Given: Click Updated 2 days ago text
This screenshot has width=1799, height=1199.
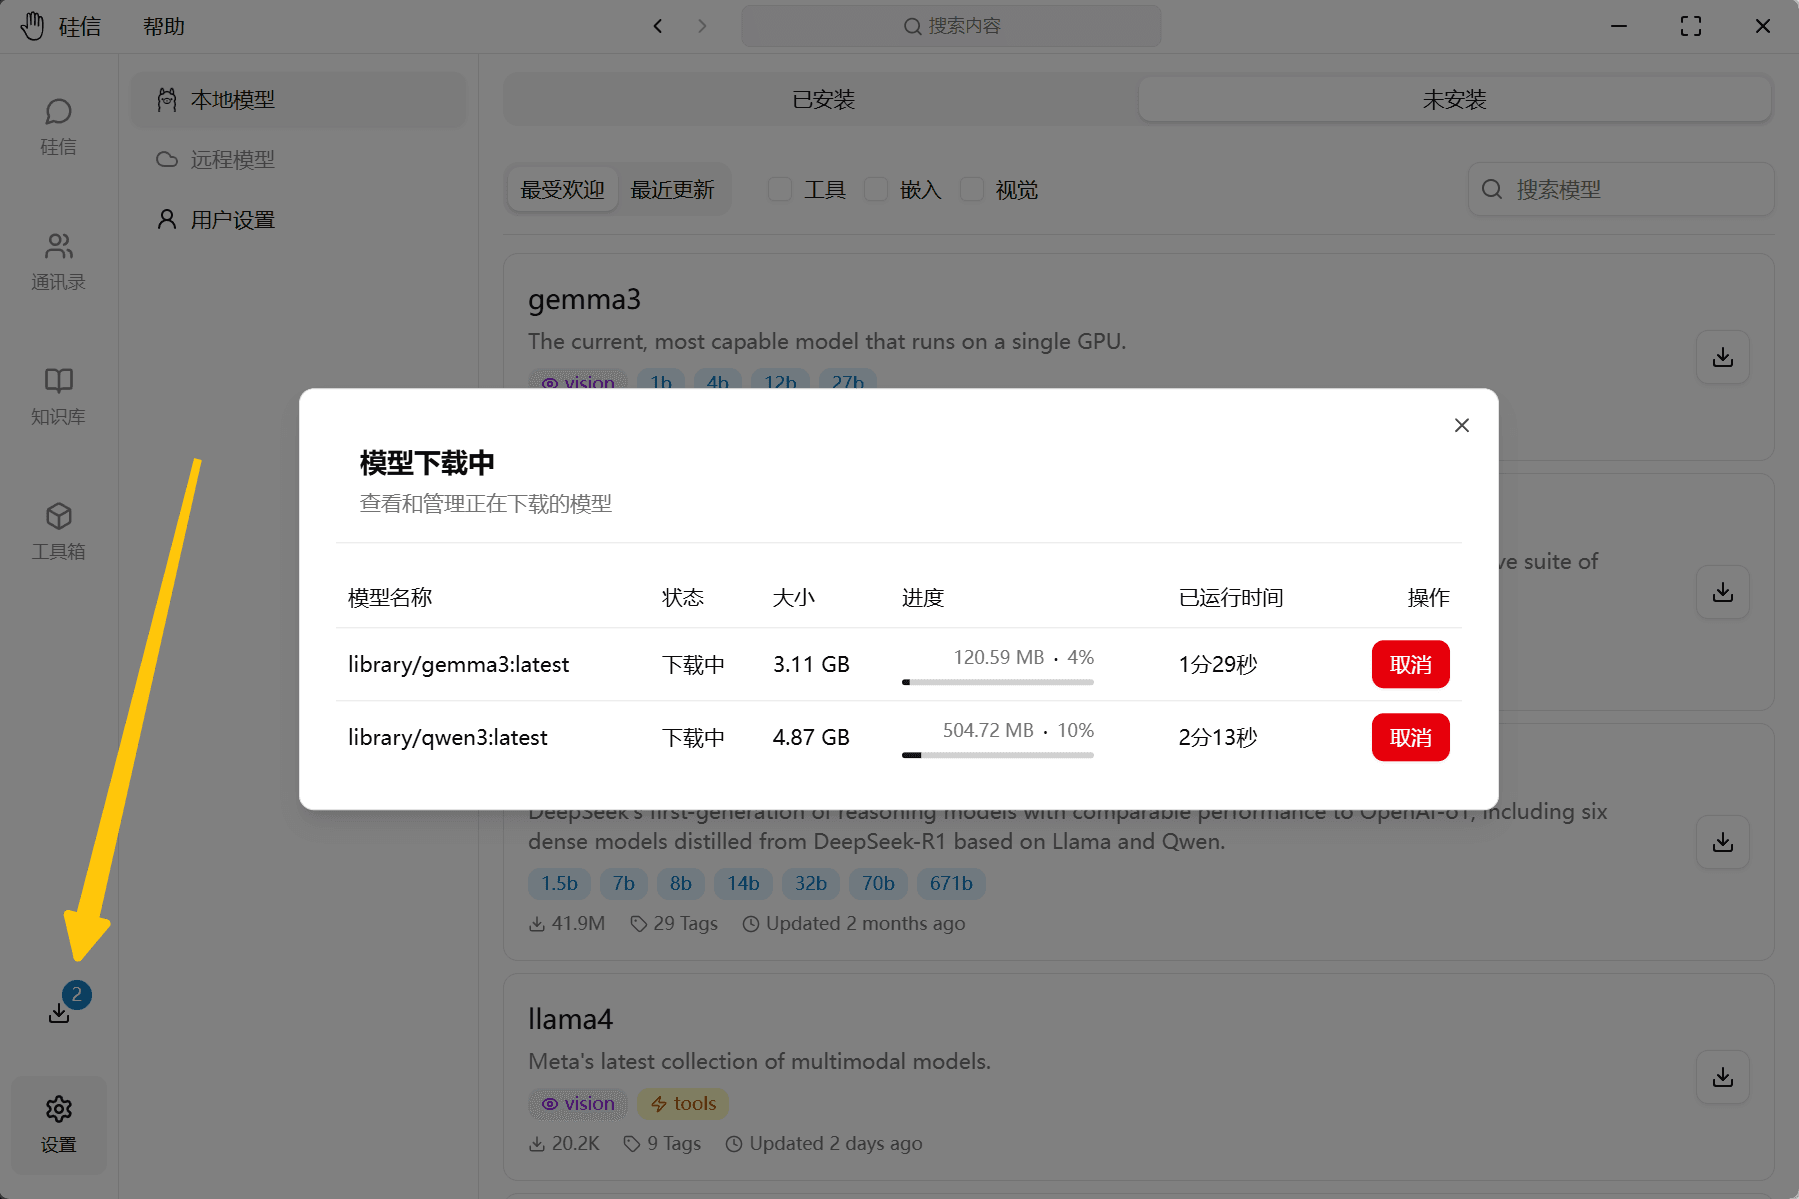Looking at the screenshot, I should 824,1143.
